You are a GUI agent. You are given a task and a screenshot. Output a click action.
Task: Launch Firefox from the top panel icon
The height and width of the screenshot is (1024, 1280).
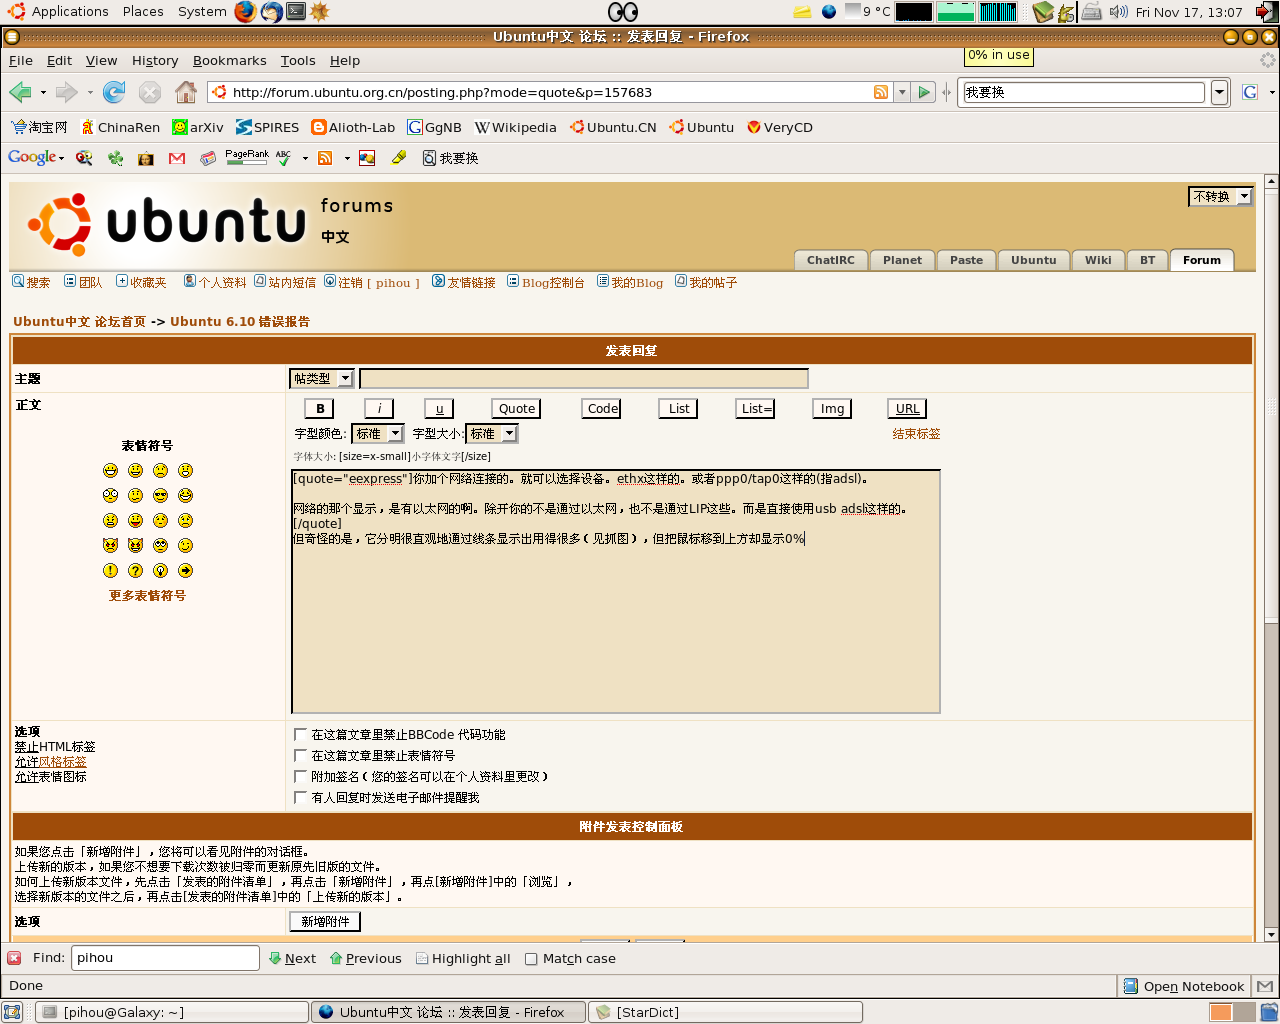tap(246, 12)
